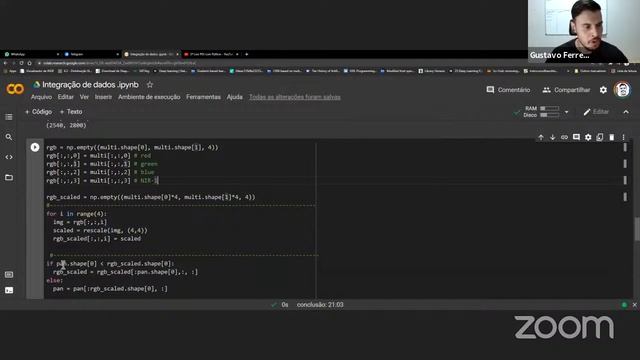The image size is (640, 360).
Task: Click the 'else:' code line
Action: click(54, 280)
